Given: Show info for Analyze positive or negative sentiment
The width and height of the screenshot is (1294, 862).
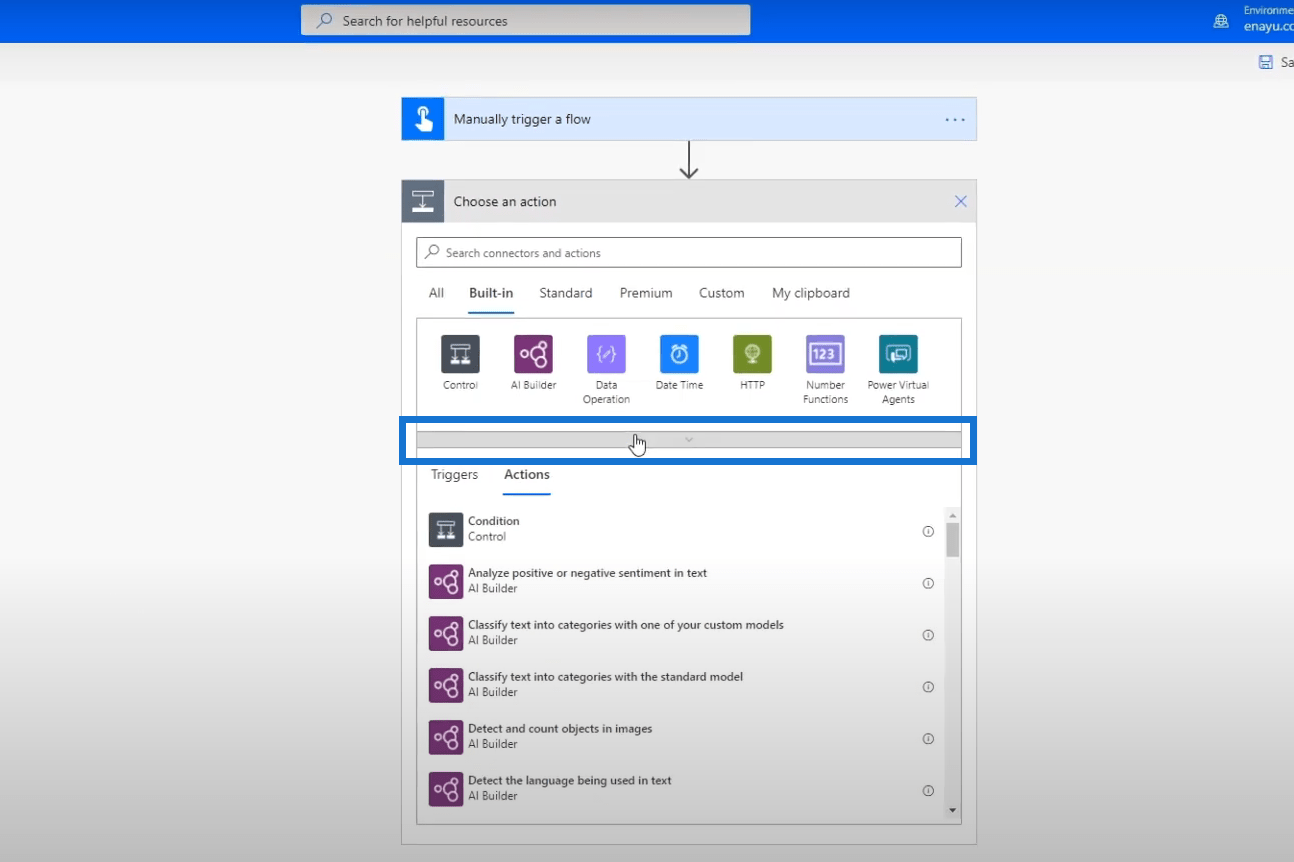Looking at the screenshot, I should coord(928,583).
